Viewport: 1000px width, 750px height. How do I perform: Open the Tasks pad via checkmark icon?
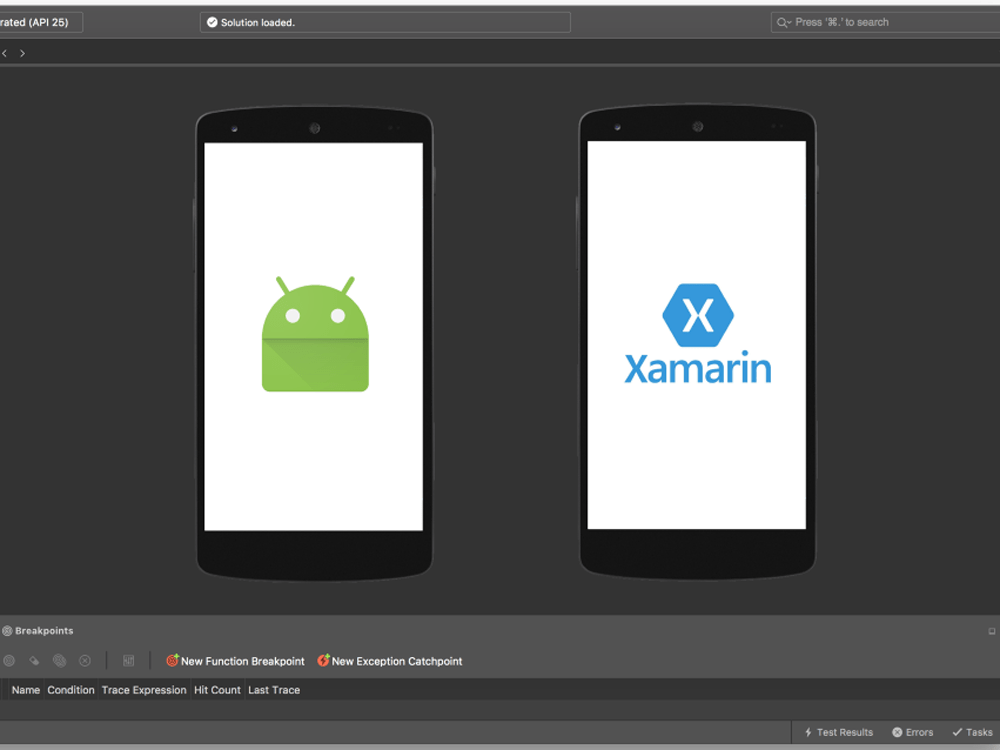(960, 732)
